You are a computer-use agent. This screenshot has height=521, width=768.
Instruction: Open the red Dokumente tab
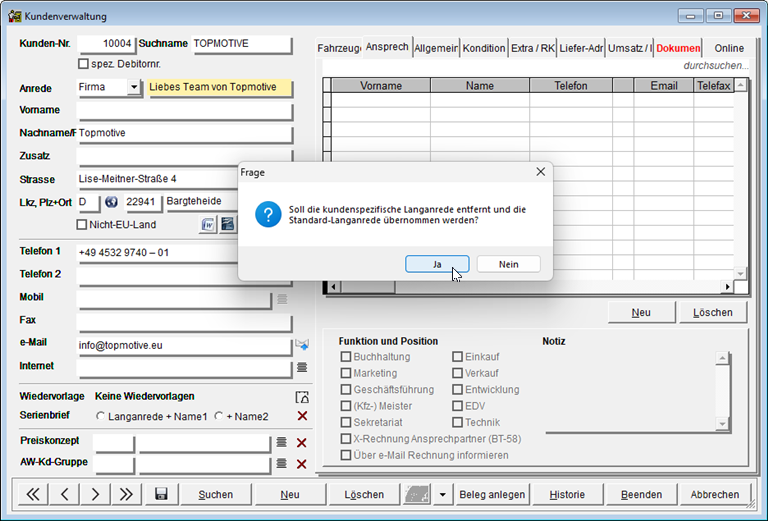click(678, 48)
